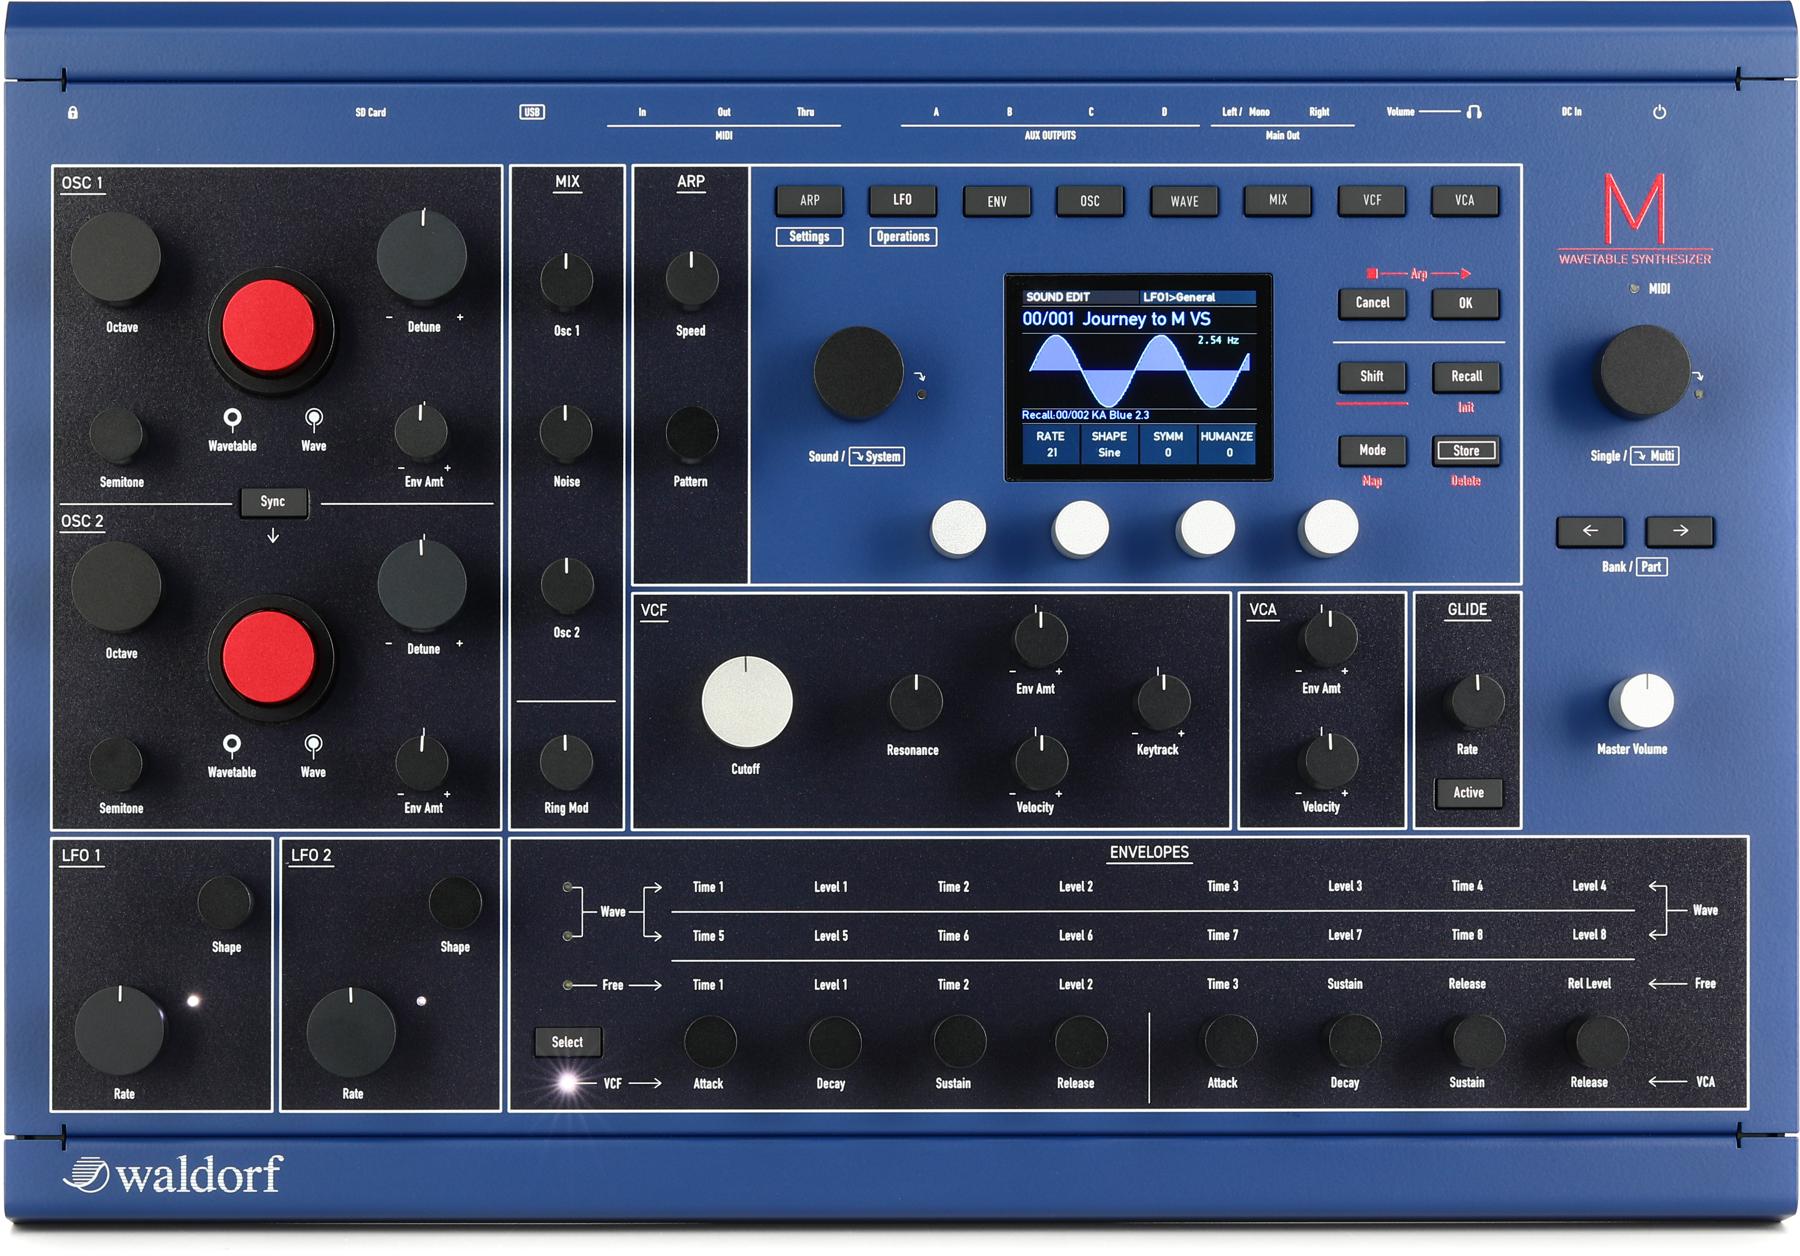This screenshot has width=1800, height=1256.
Task: Click the Single / Multi selection dial
Action: pos(1645,371)
